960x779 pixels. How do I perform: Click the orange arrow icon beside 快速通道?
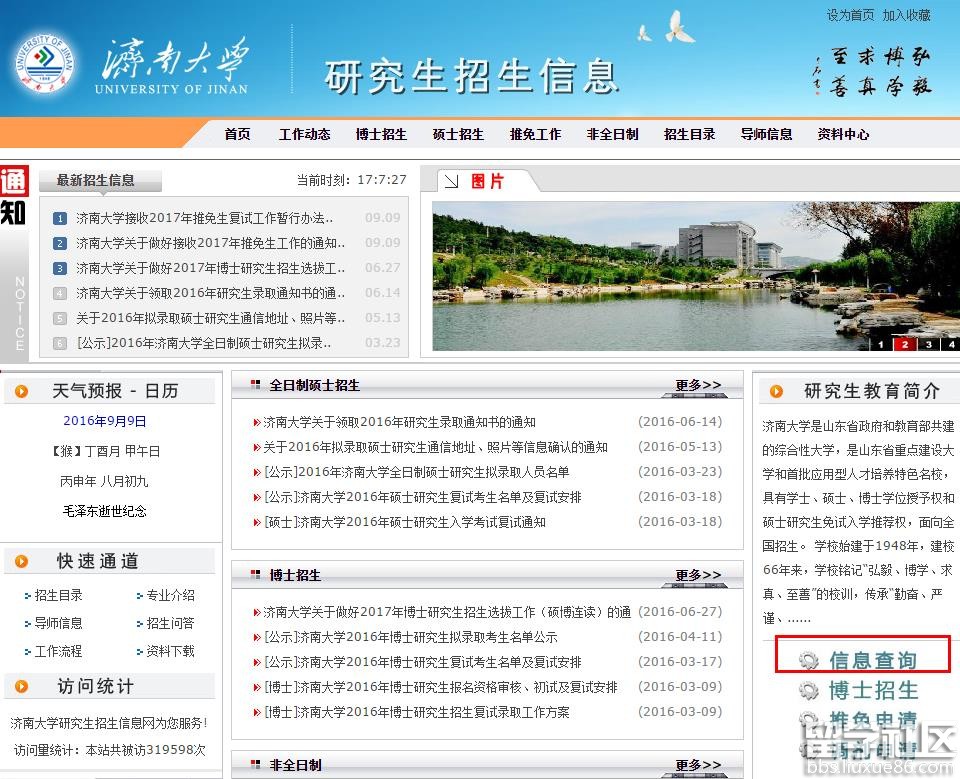22,562
